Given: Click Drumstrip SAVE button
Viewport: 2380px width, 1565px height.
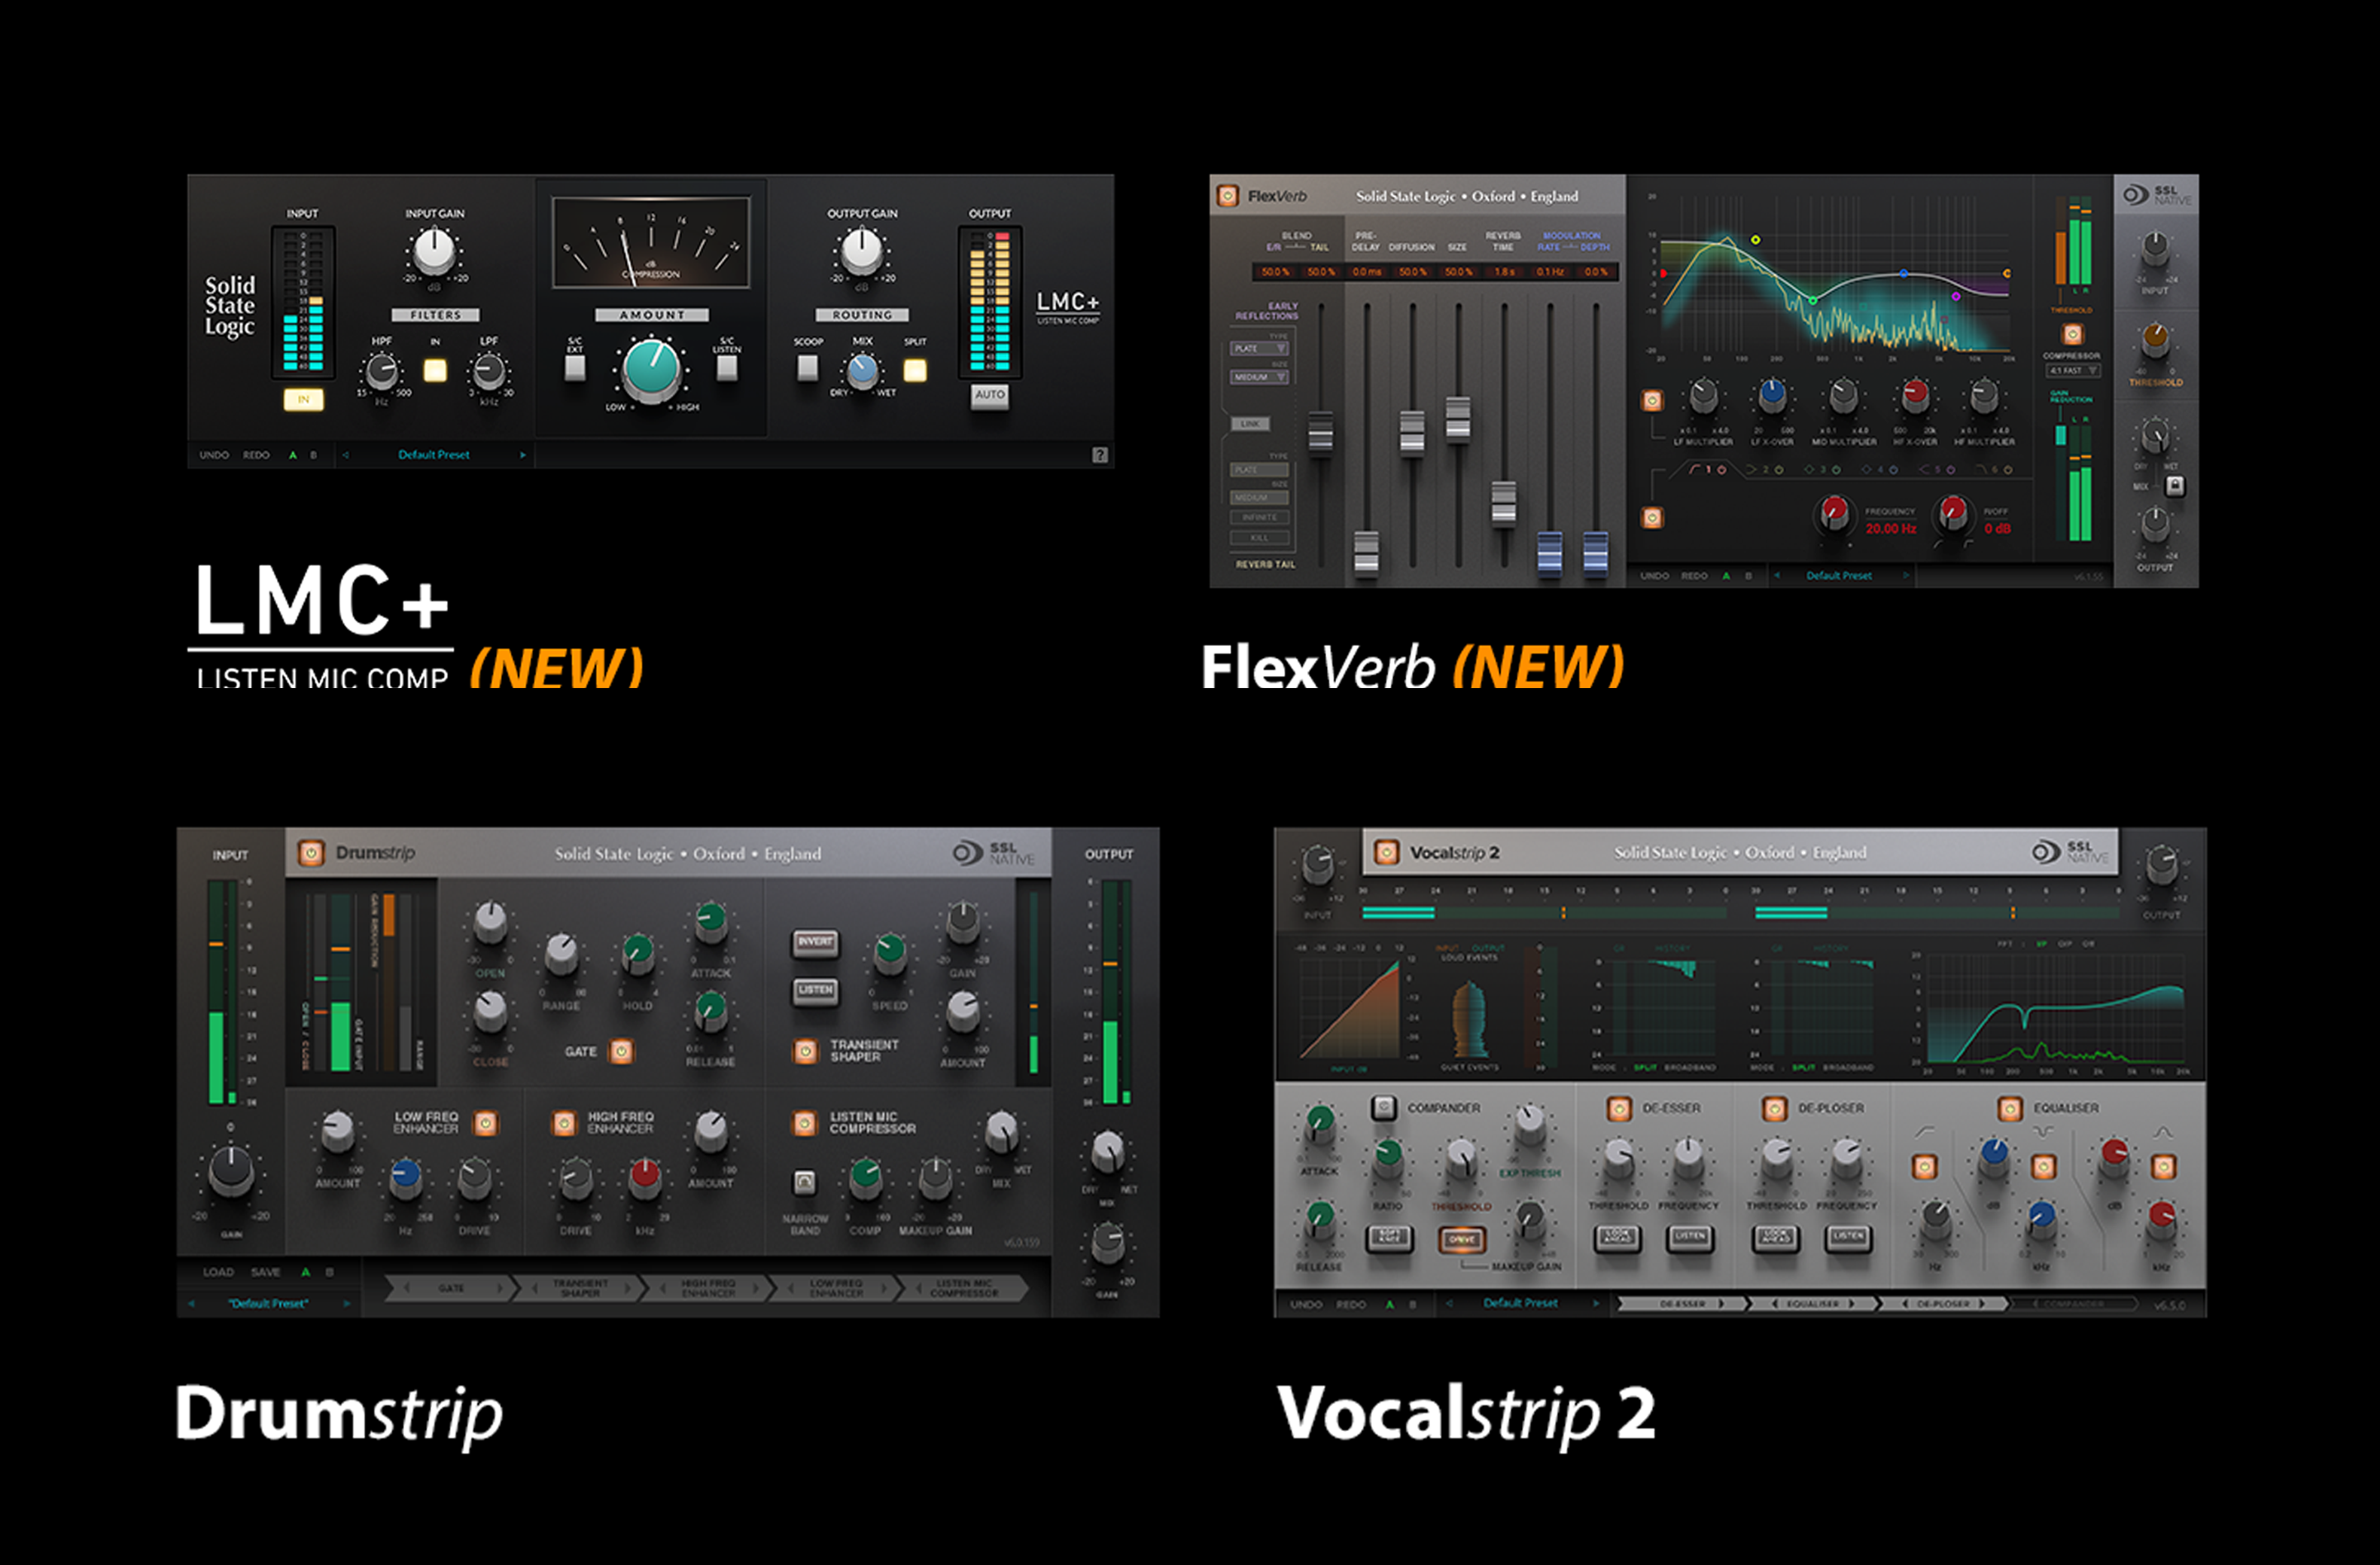Looking at the screenshot, I should point(265,1272).
